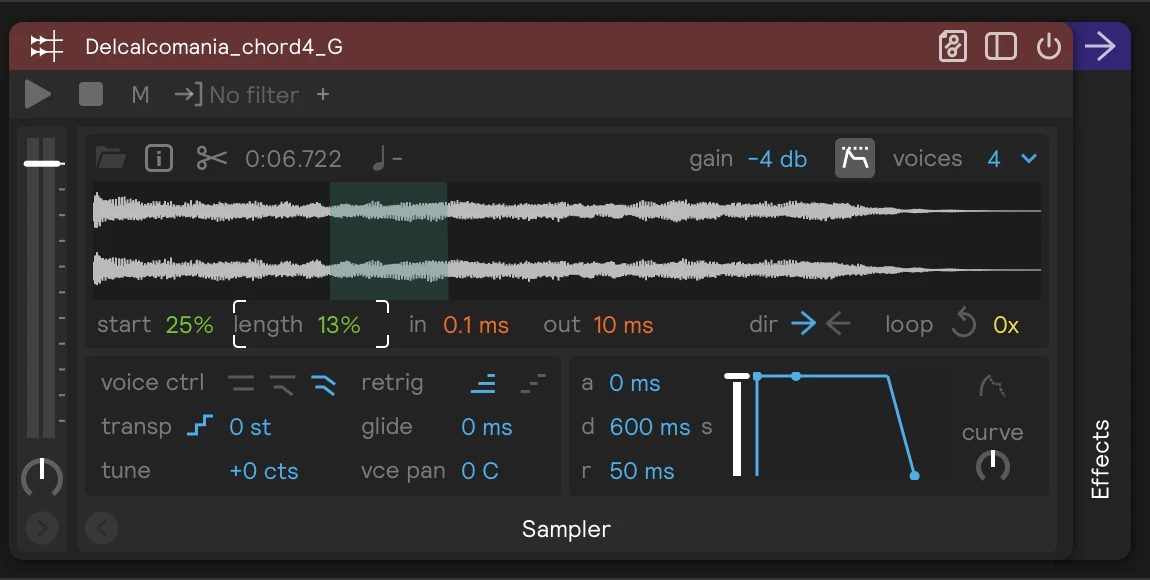Image resolution: width=1150 pixels, height=580 pixels.
Task: Adjust the start value 25%
Action: coord(189,325)
